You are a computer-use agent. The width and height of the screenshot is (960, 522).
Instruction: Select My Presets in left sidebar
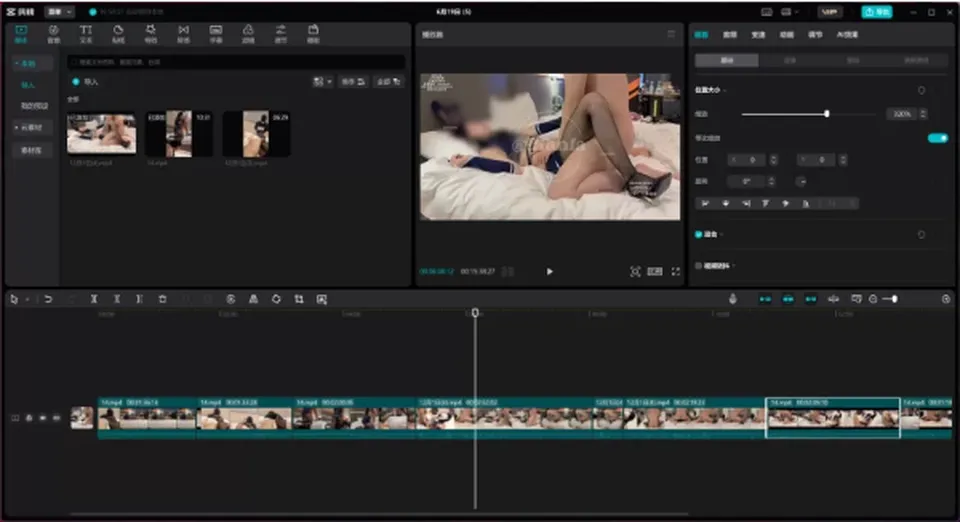pos(34,106)
